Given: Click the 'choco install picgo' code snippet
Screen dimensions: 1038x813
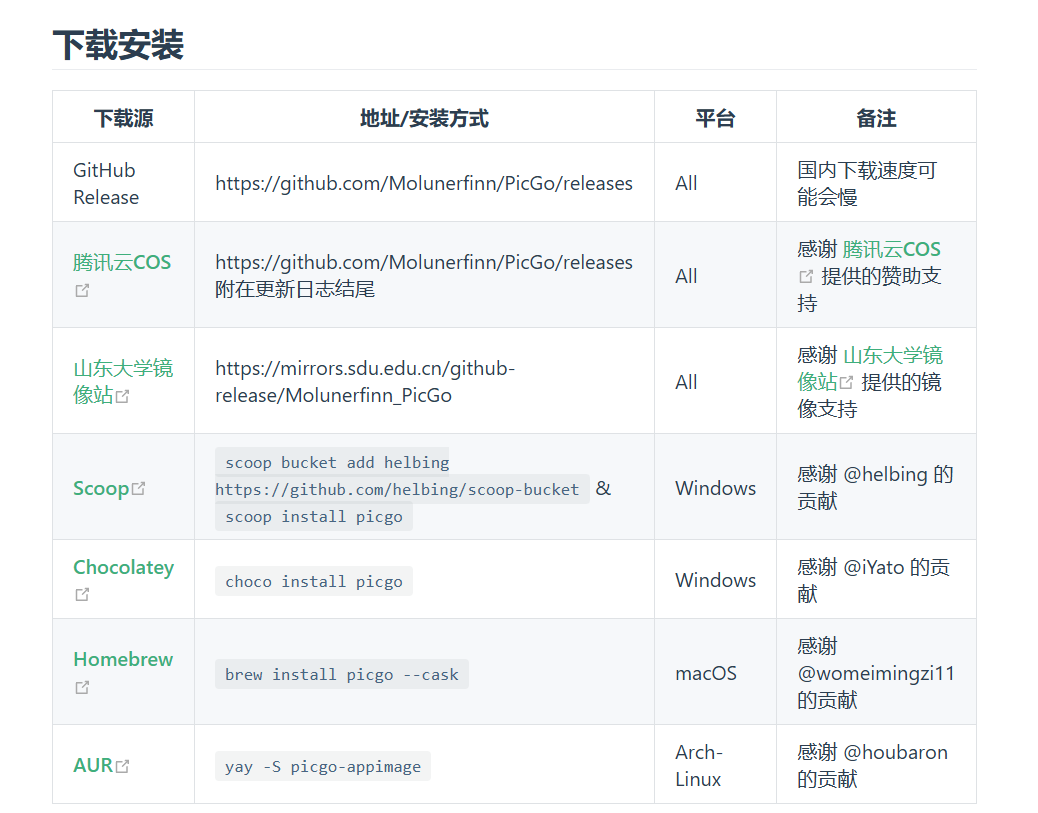Looking at the screenshot, I should tap(313, 581).
